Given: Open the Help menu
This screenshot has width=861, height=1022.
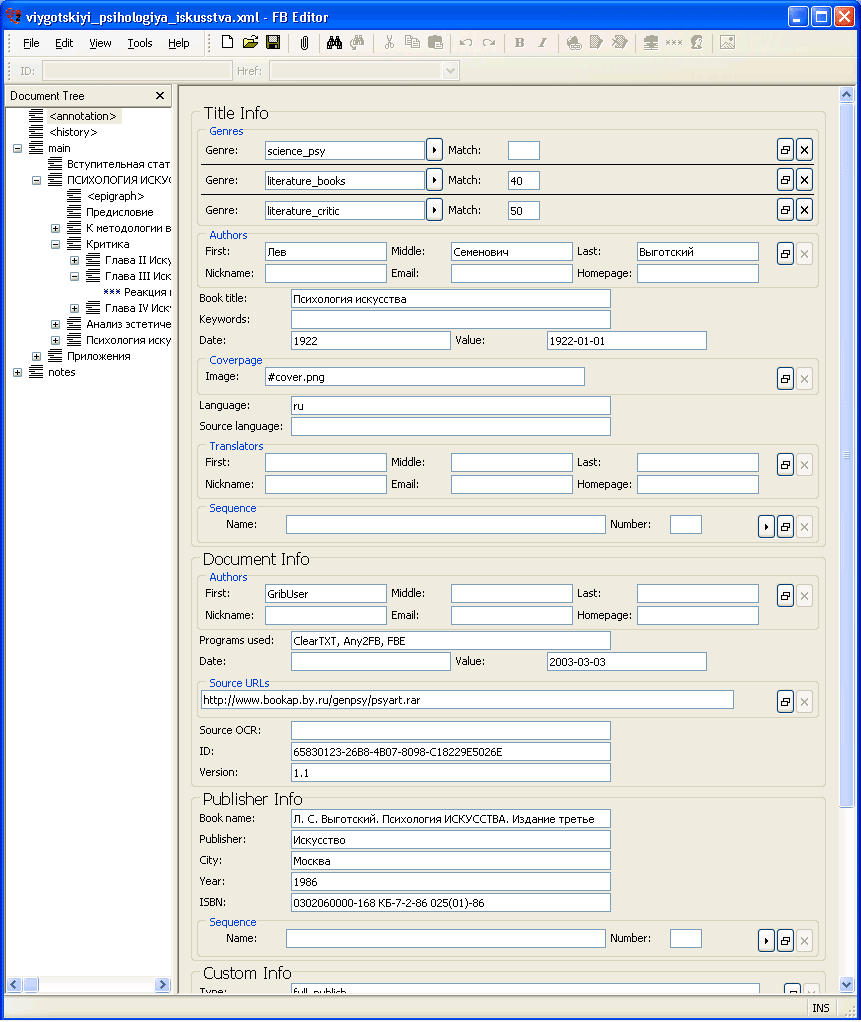Looking at the screenshot, I should click(179, 43).
